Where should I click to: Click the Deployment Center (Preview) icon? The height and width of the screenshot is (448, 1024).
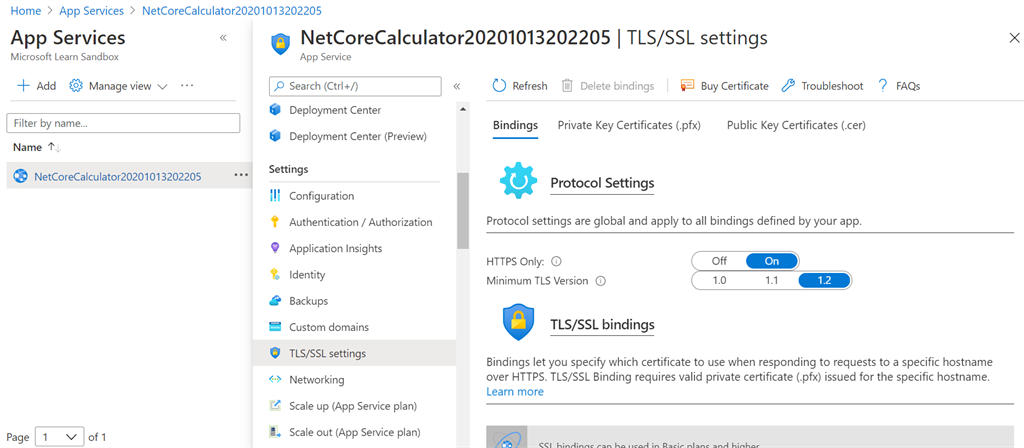[x=275, y=136]
